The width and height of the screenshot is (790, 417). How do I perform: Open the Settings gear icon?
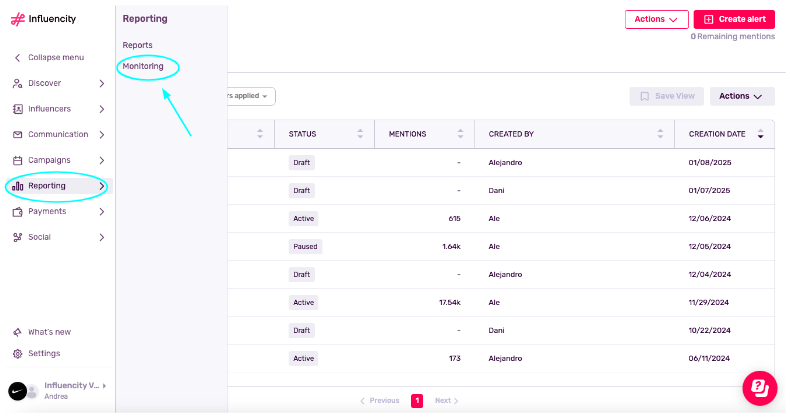tap(18, 353)
